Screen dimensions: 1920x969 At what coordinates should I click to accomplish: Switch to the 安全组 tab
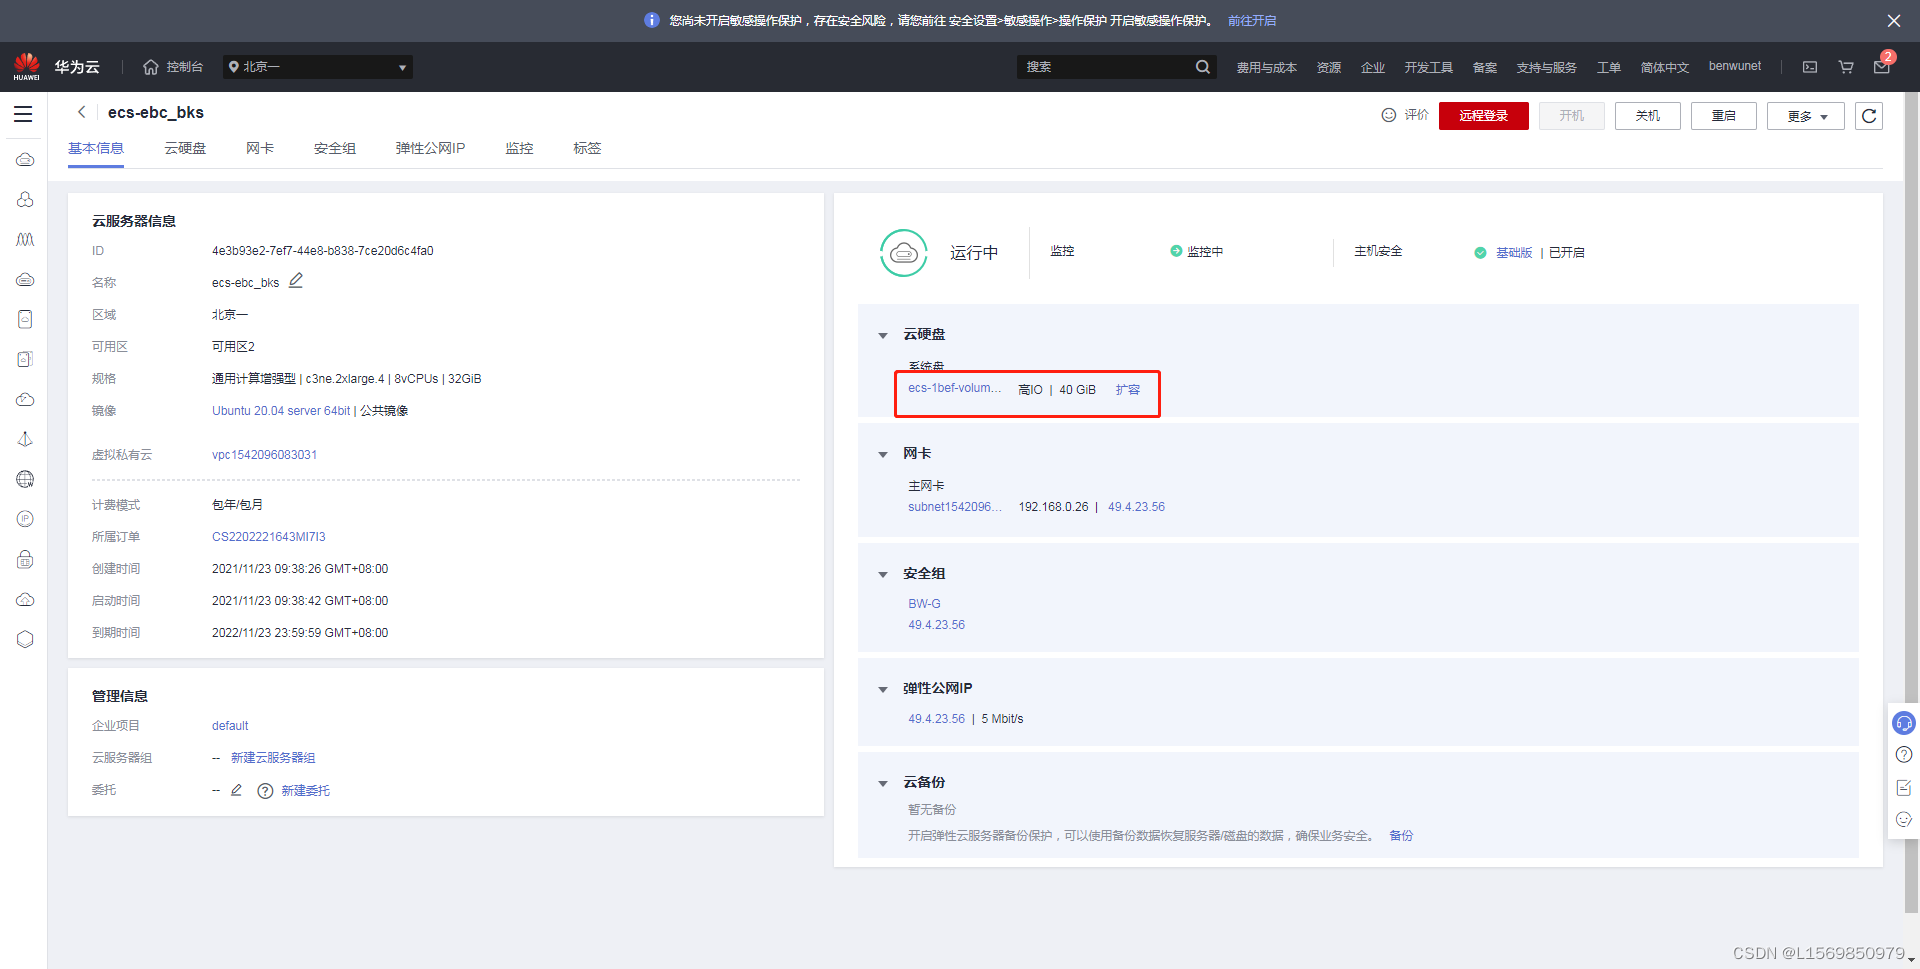click(335, 148)
